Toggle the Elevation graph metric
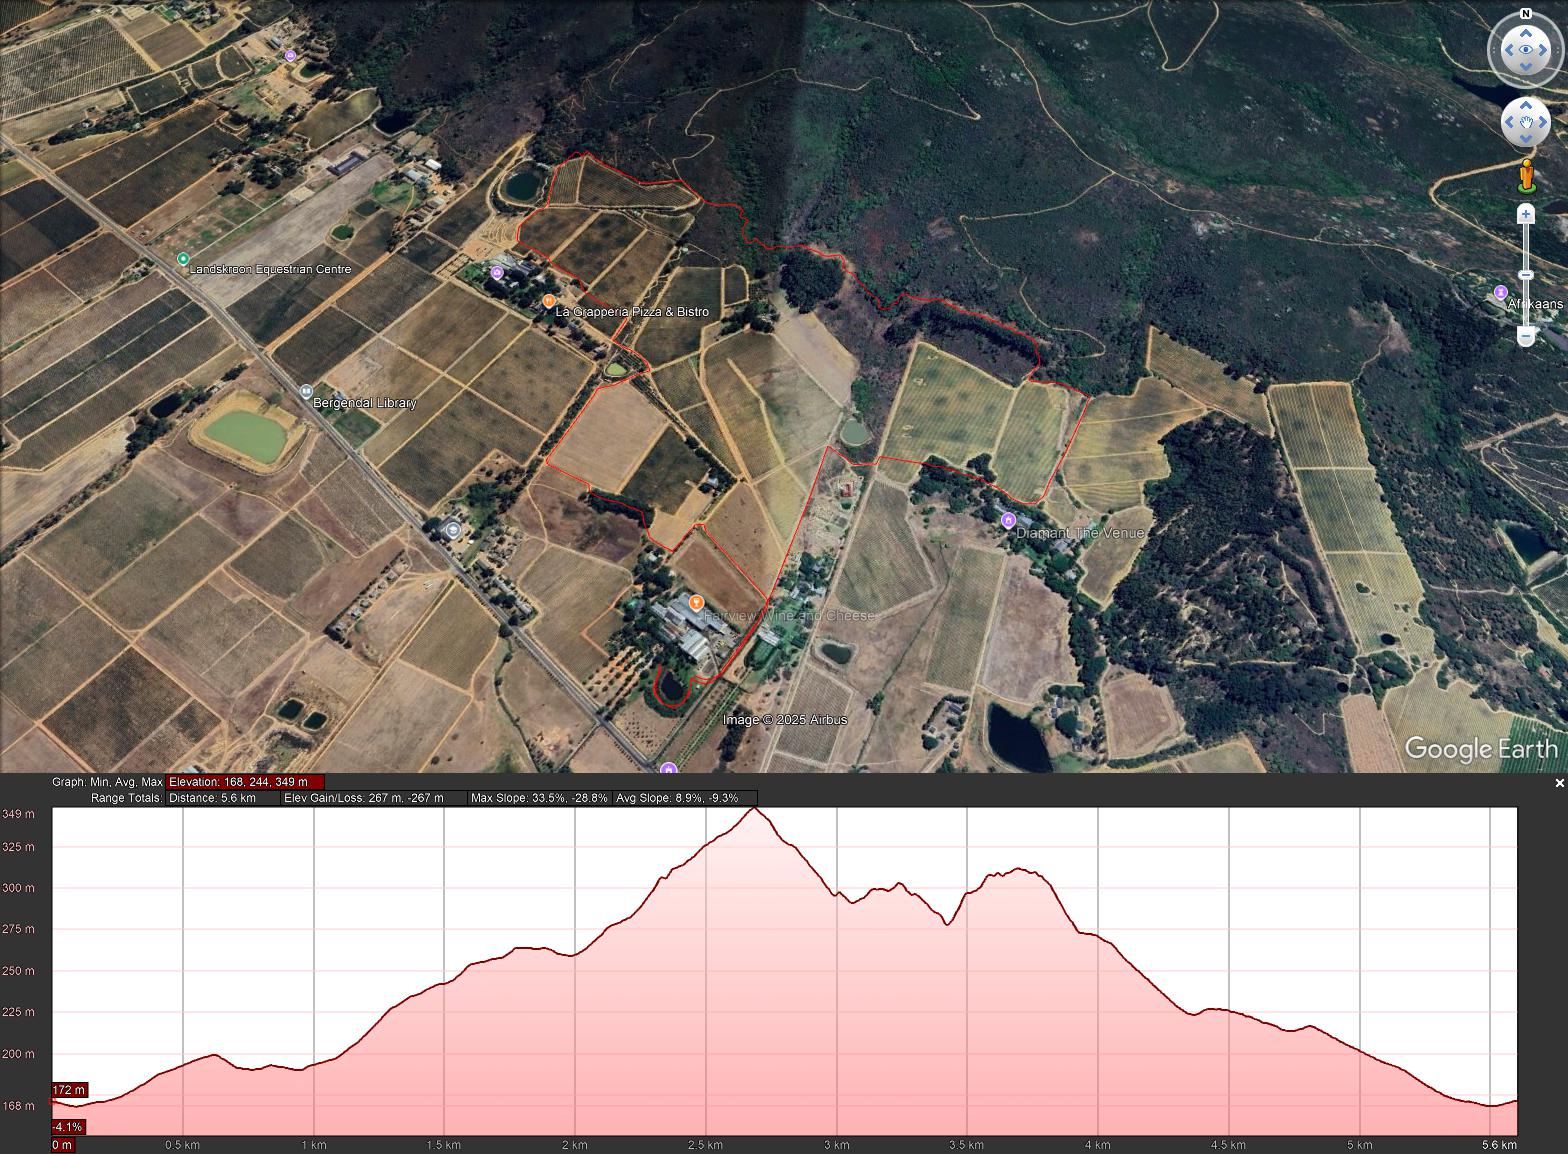Screen dimensions: 1568x1154 tap(245, 782)
